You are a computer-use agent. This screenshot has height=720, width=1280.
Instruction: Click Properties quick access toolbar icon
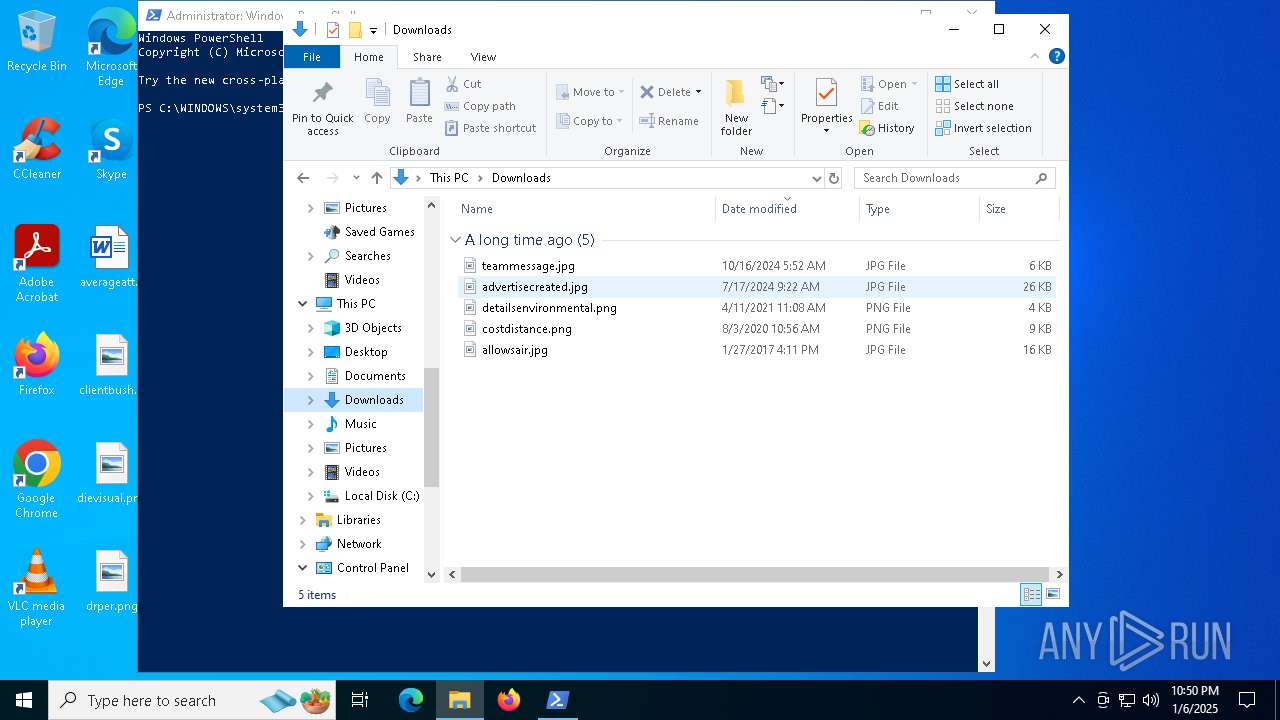pos(333,30)
